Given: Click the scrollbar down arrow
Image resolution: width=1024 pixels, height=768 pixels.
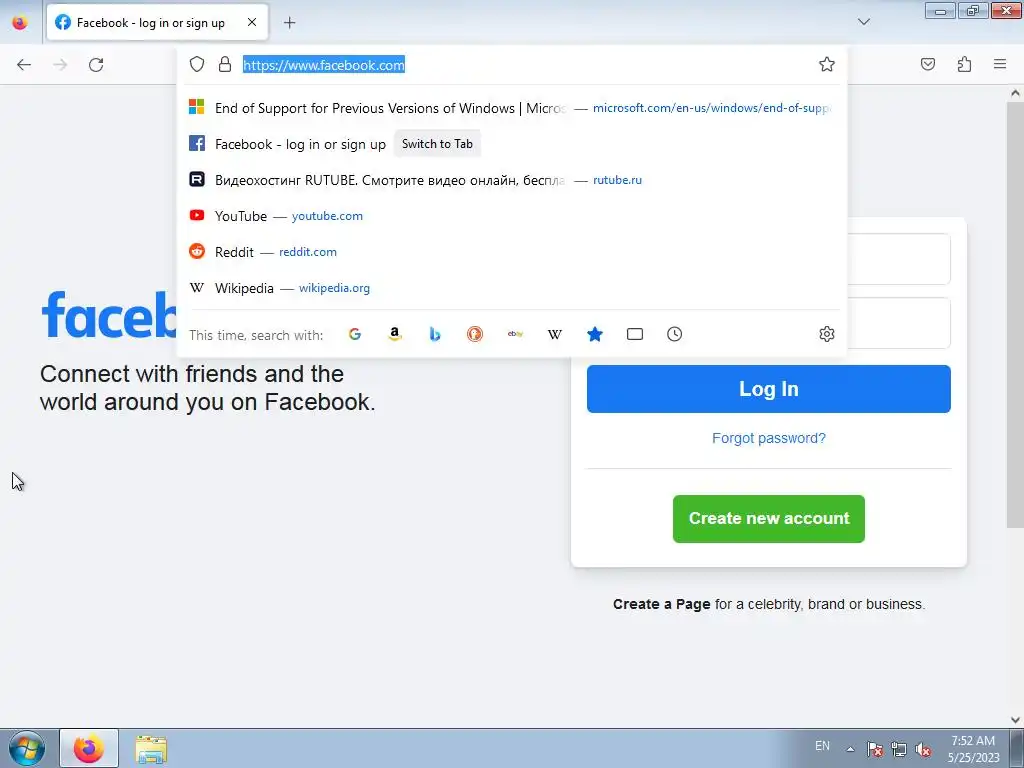Looking at the screenshot, I should pyautogui.click(x=1015, y=720).
